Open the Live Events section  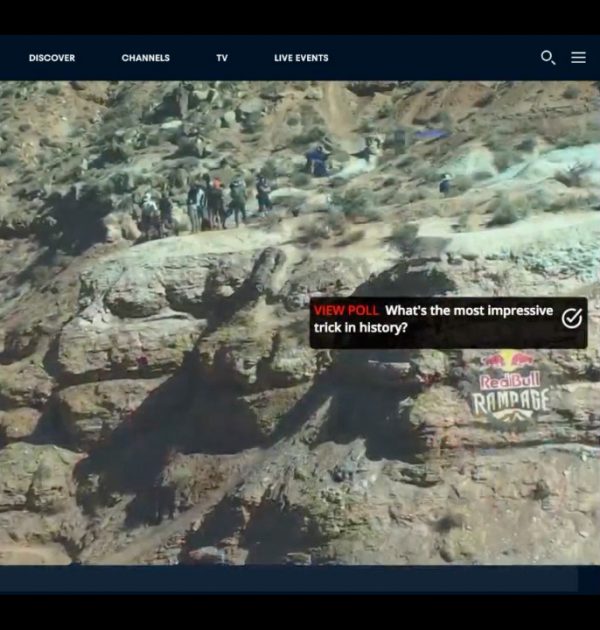pos(301,58)
